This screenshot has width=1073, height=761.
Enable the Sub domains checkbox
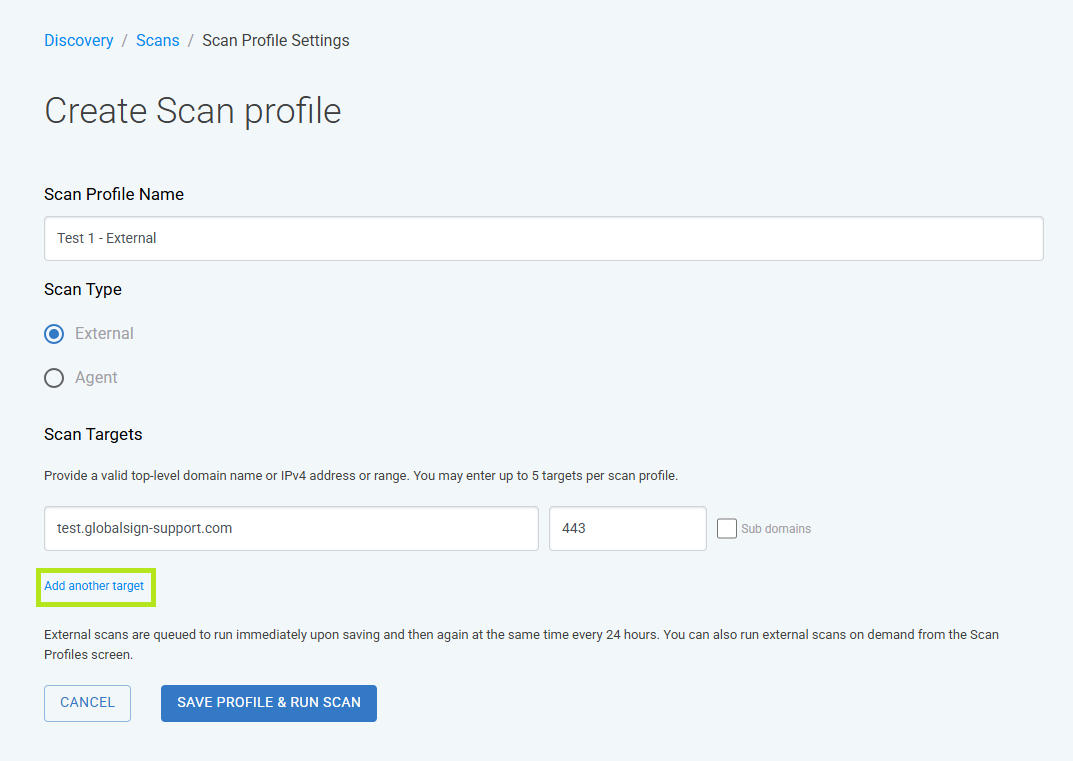(727, 528)
